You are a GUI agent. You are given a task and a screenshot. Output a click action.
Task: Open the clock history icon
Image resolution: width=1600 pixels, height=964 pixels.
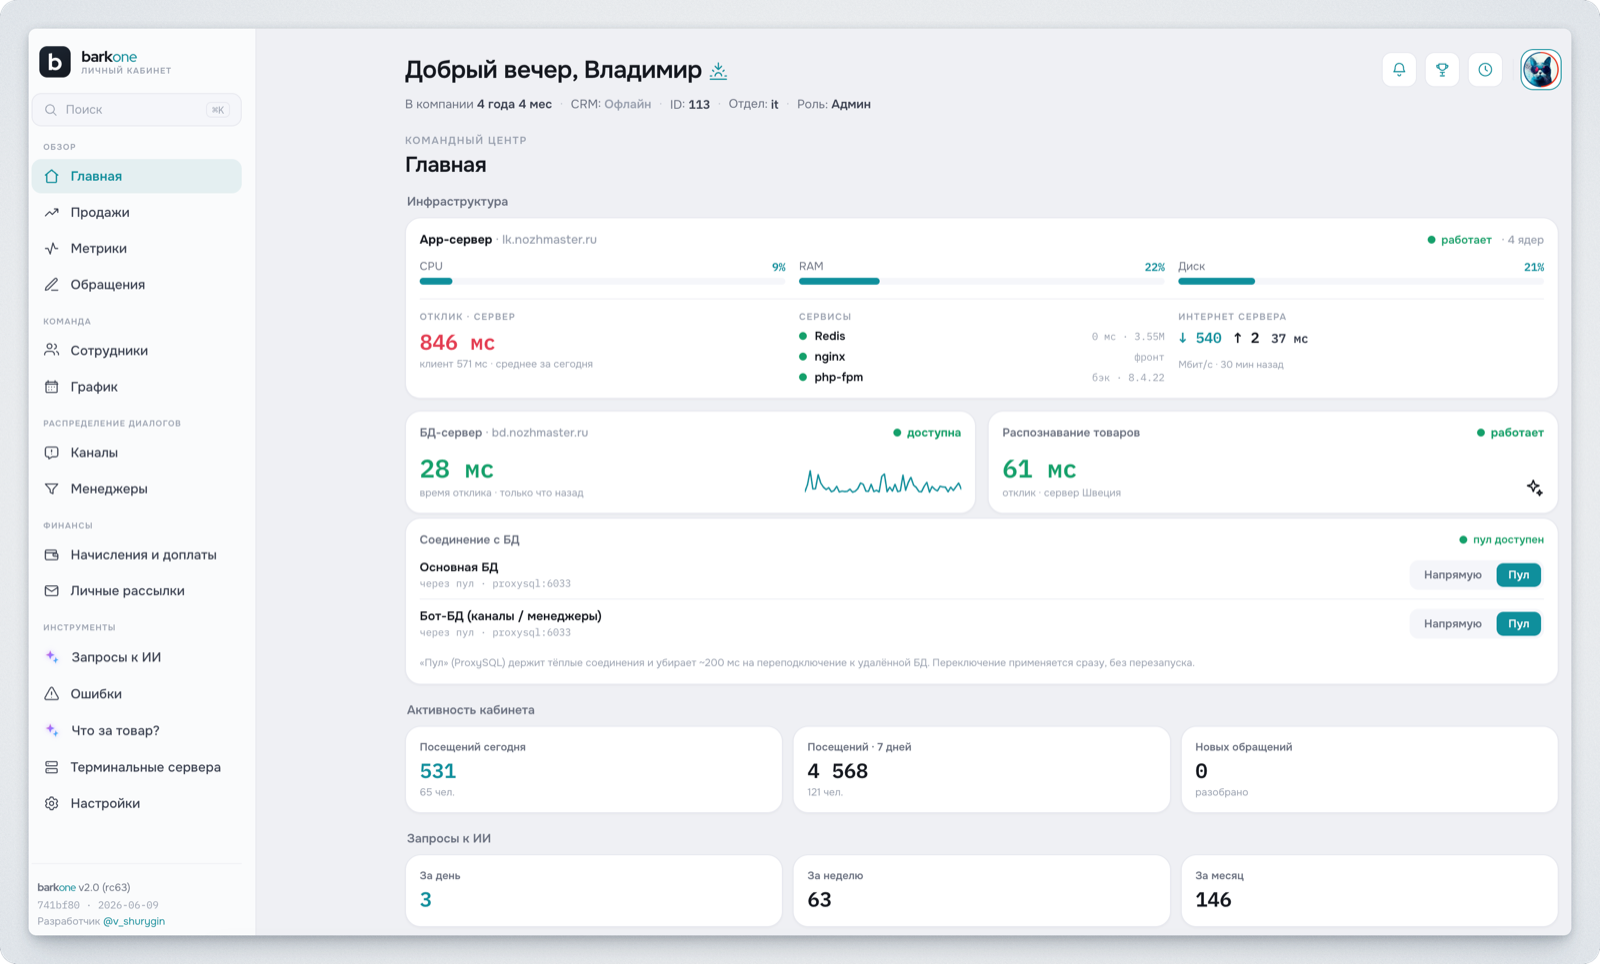point(1485,70)
